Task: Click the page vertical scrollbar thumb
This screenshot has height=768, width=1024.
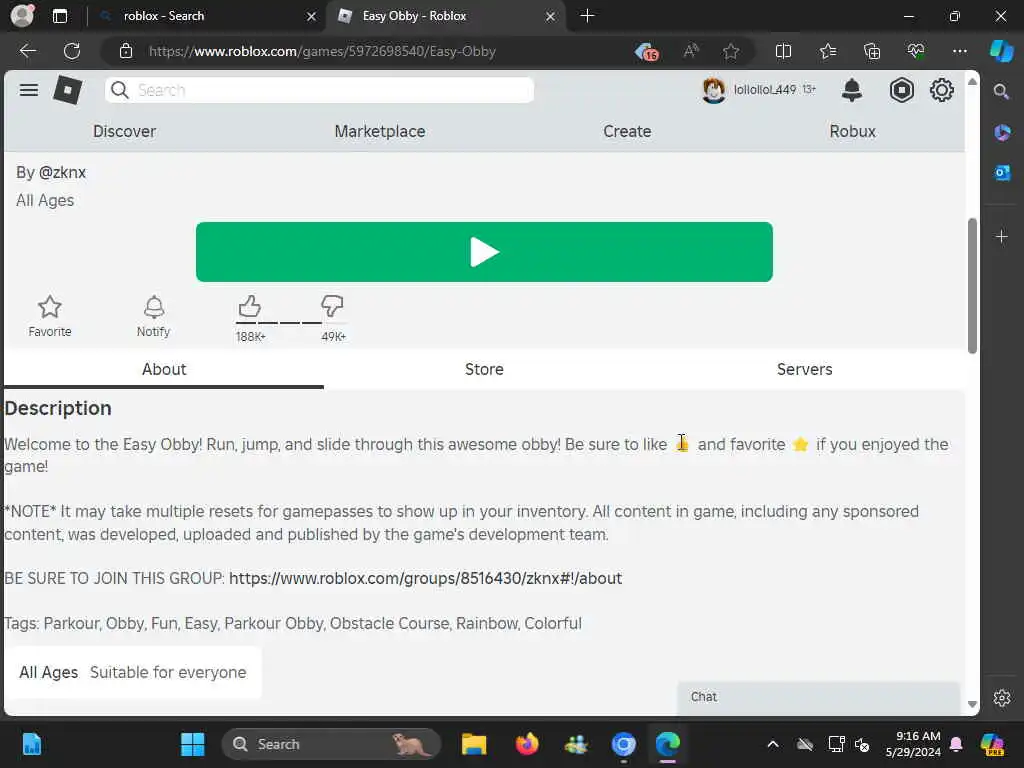Action: 972,285
